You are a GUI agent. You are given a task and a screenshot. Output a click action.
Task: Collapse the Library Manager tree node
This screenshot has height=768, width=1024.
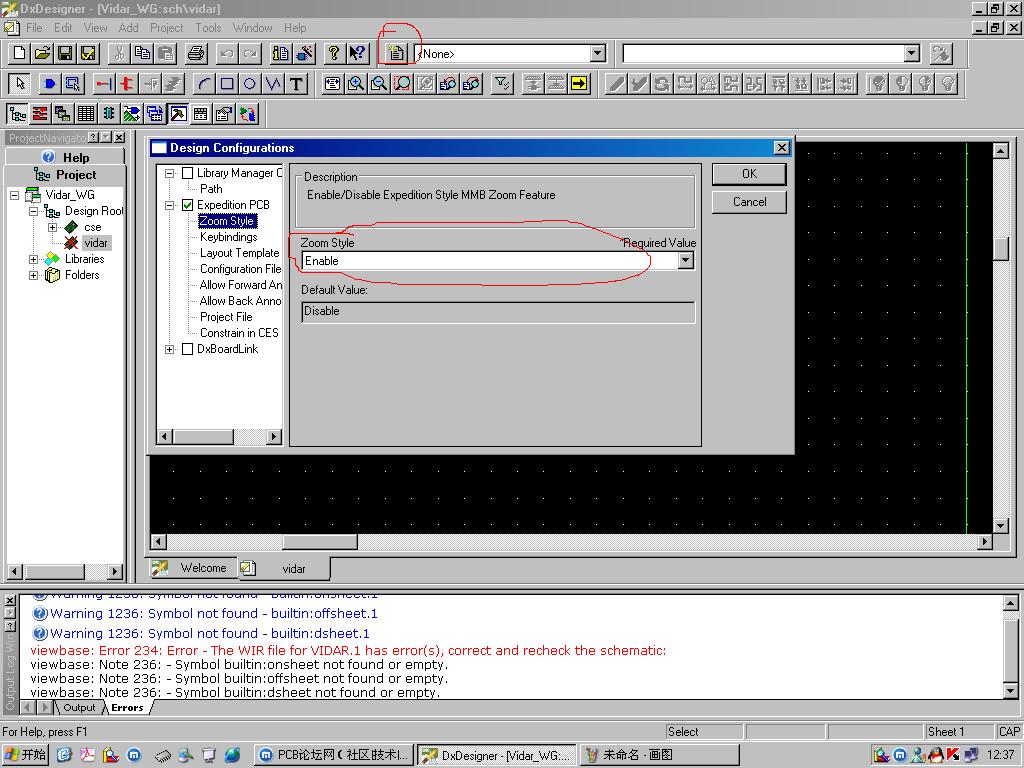coord(170,173)
